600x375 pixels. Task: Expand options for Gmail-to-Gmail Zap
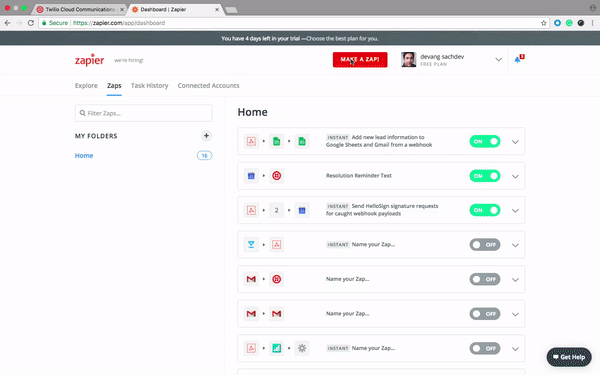tap(515, 315)
